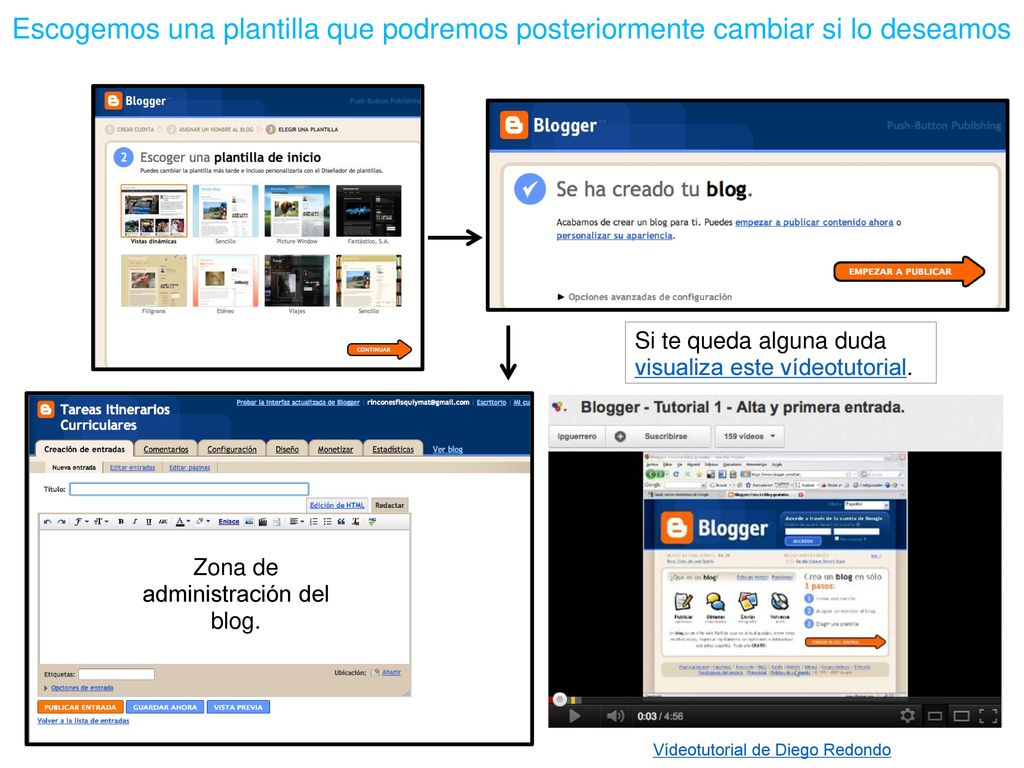The height and width of the screenshot is (768, 1024).
Task: Open the Estadísticas tab
Action: coord(393,449)
